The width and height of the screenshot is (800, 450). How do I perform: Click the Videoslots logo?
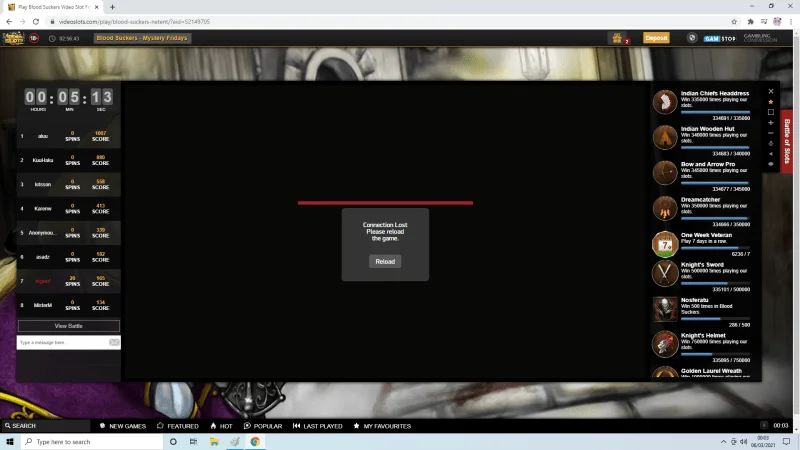point(13,38)
